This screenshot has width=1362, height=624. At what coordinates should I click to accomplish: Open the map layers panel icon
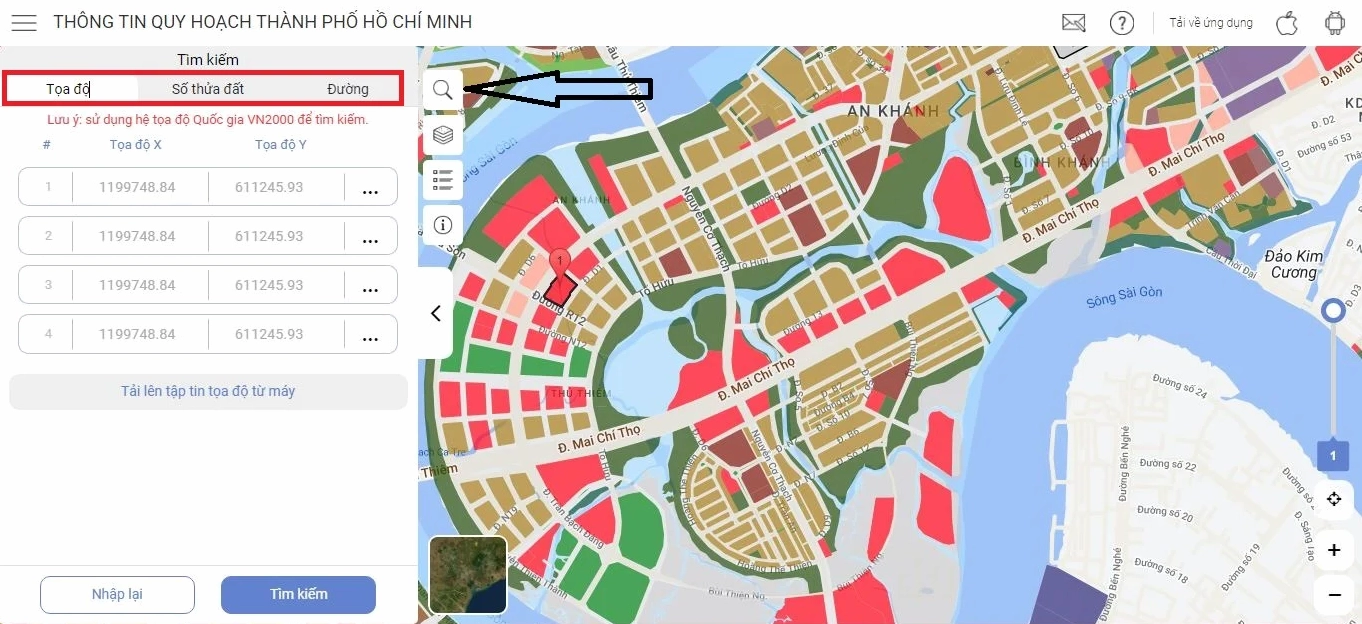[x=443, y=135]
